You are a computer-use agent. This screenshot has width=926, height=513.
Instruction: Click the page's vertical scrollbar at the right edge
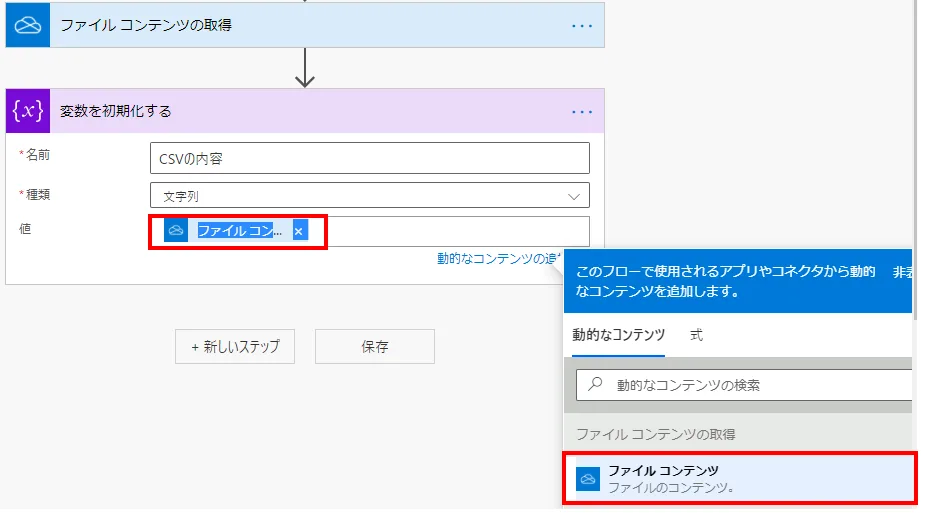coord(915,159)
